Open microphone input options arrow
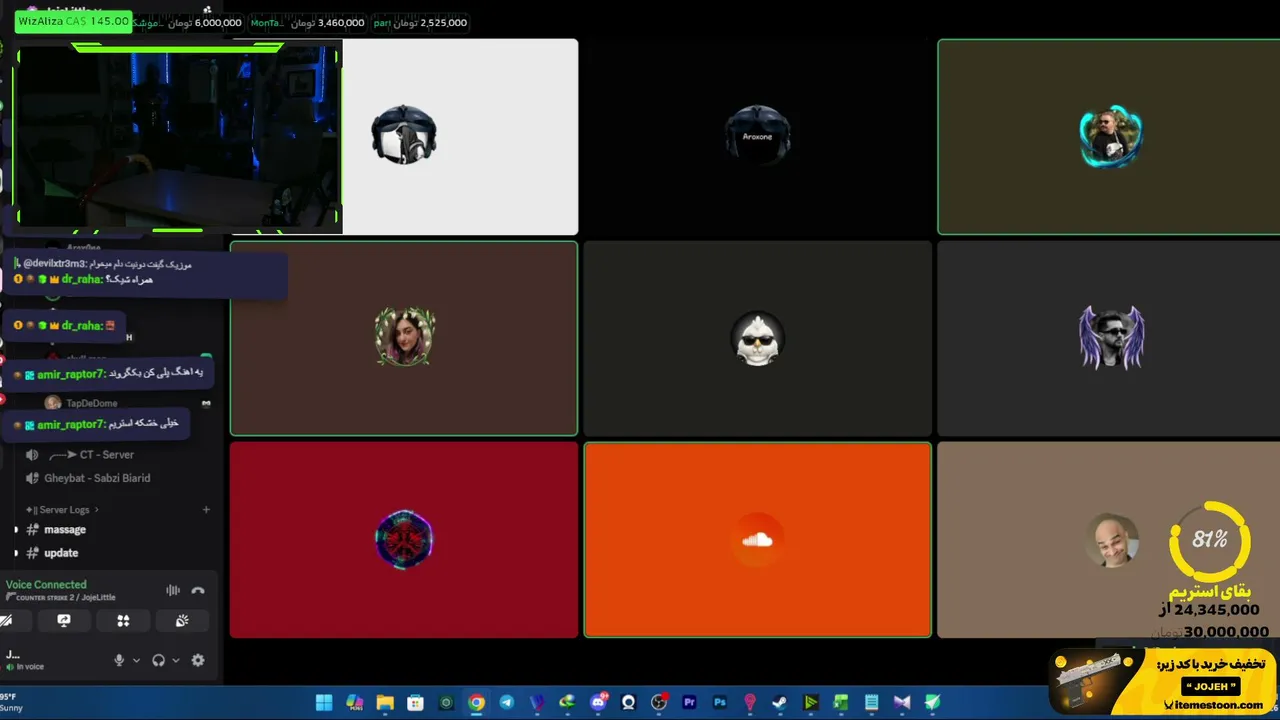Image resolution: width=1280 pixels, height=720 pixels. coord(136,660)
